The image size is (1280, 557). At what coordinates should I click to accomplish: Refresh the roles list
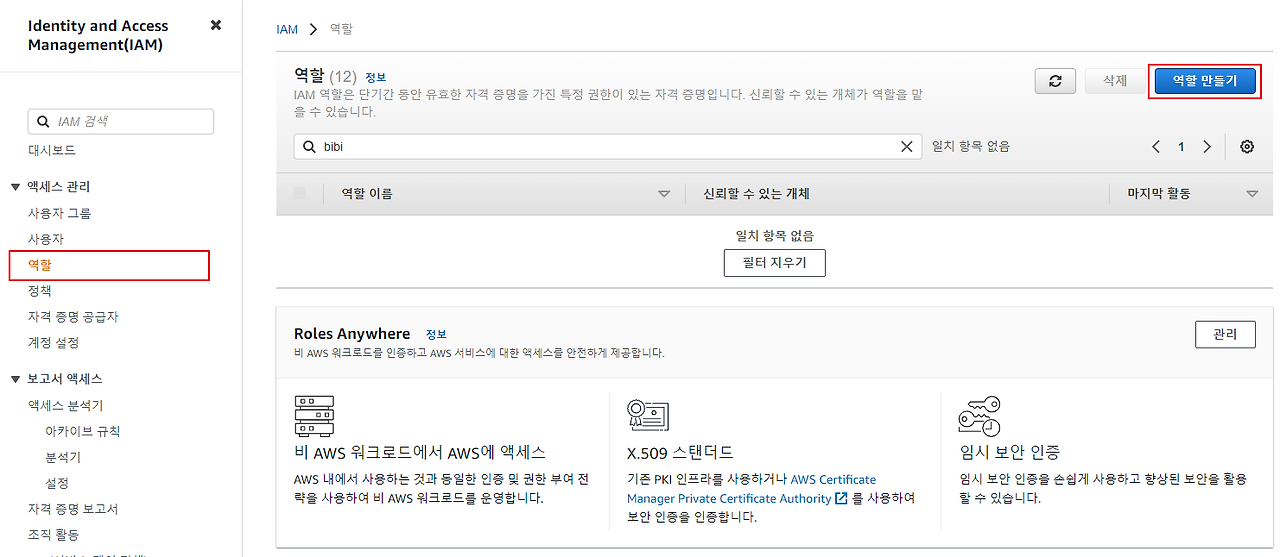[1055, 81]
